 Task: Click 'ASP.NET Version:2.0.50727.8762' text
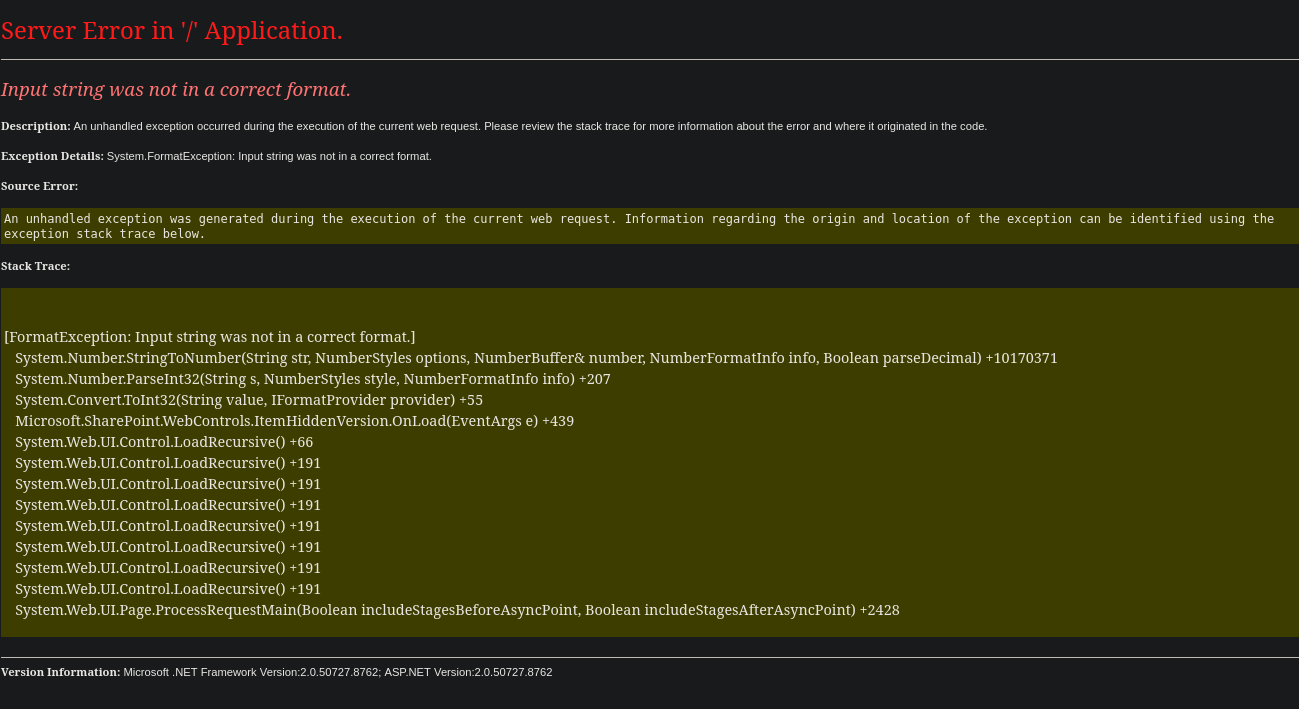[x=468, y=672]
